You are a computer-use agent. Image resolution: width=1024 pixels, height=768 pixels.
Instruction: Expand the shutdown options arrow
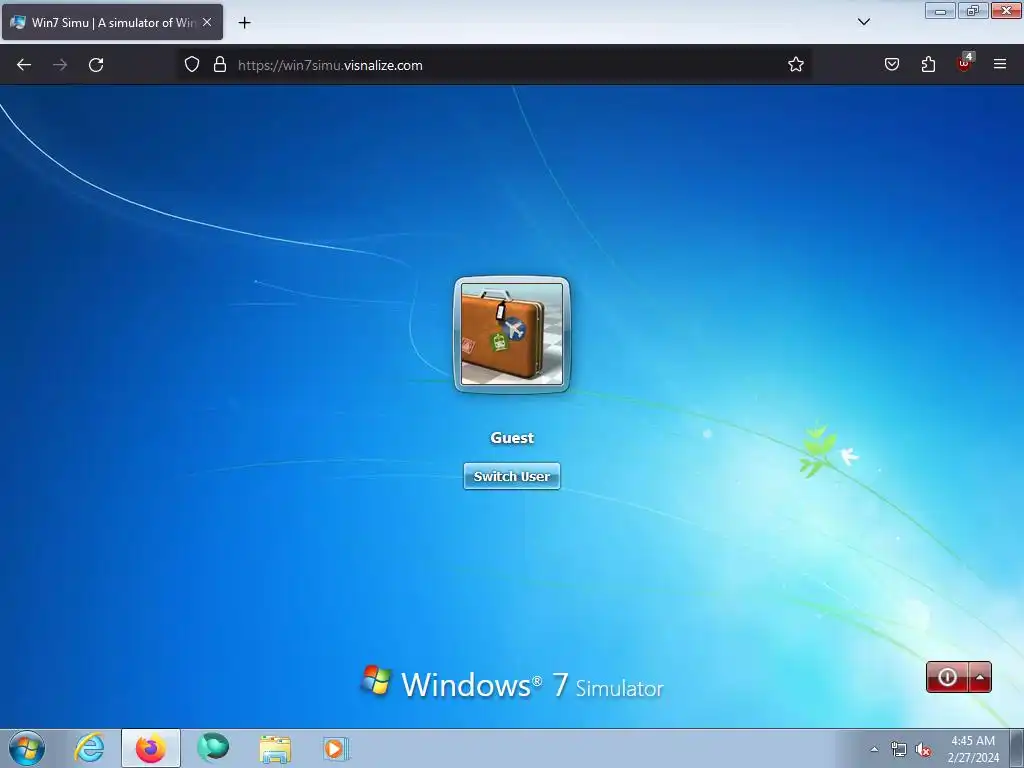click(980, 677)
